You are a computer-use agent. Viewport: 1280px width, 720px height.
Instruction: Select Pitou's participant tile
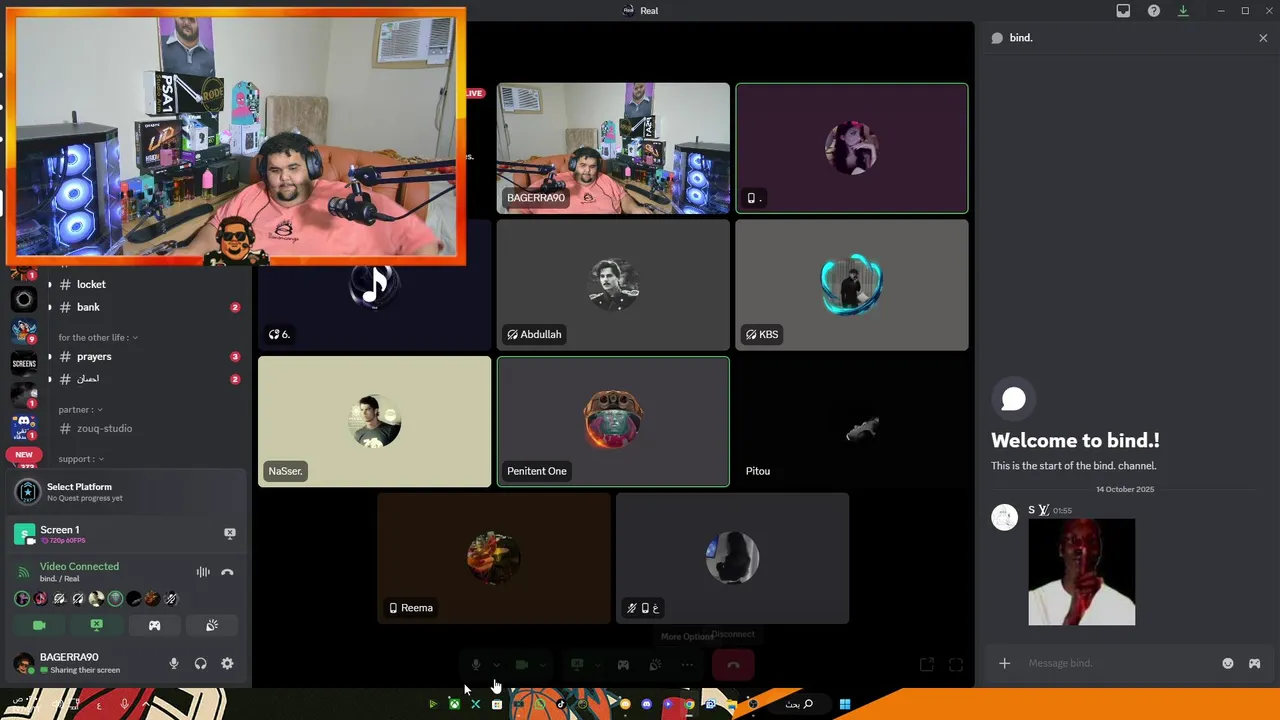(x=852, y=421)
